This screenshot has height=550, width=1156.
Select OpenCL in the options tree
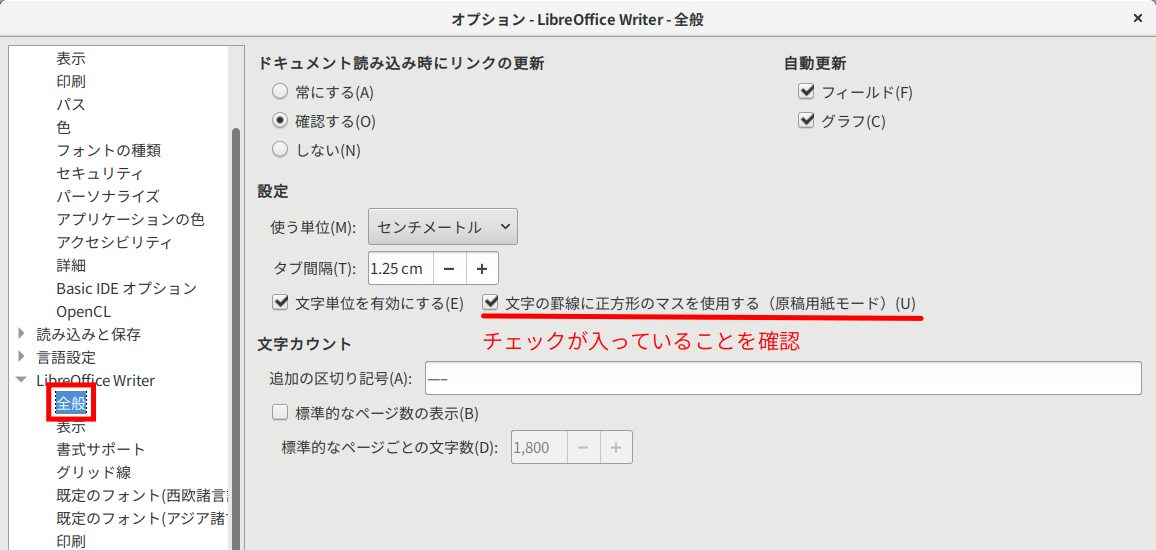pyautogui.click(x=83, y=311)
